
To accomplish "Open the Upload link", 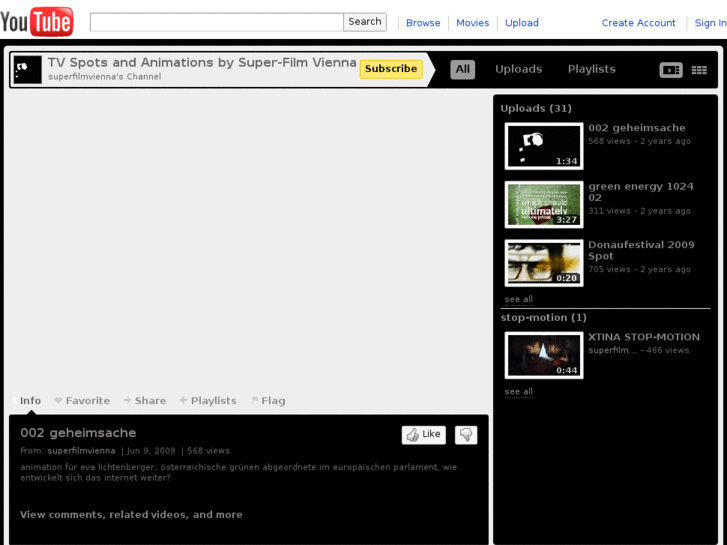I will [522, 23].
